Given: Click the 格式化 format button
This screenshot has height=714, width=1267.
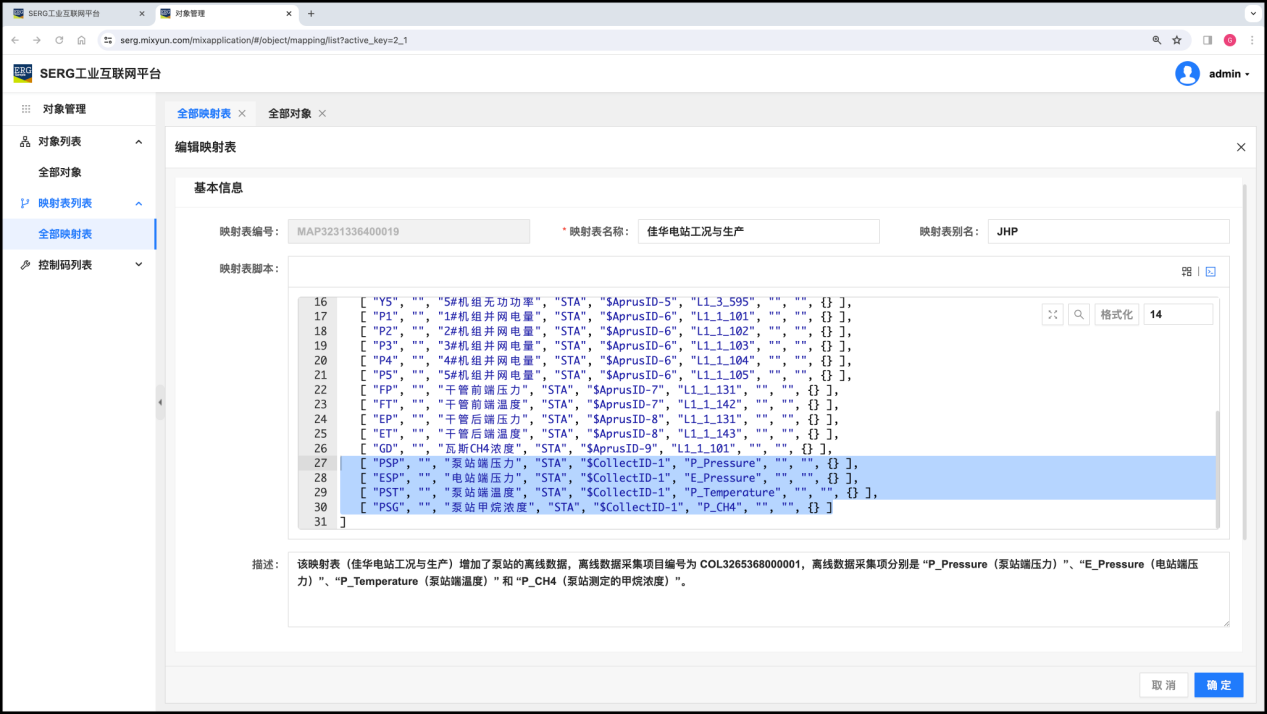Looking at the screenshot, I should click(1116, 314).
